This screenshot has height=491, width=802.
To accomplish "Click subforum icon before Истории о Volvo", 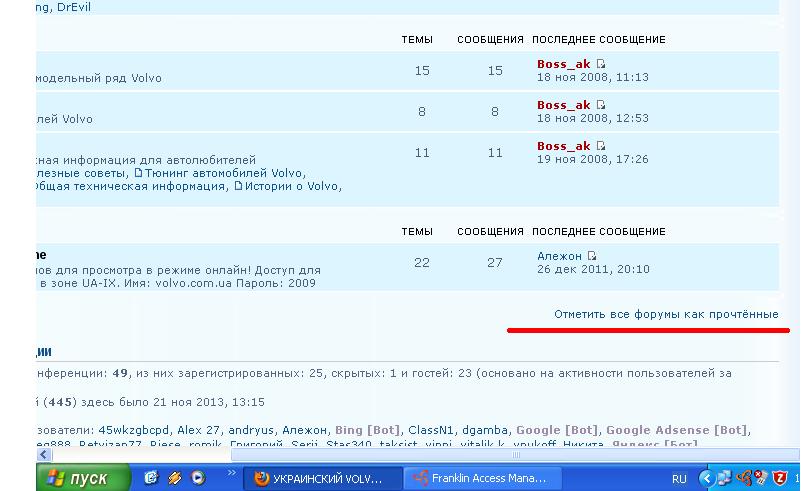I will coord(239,185).
